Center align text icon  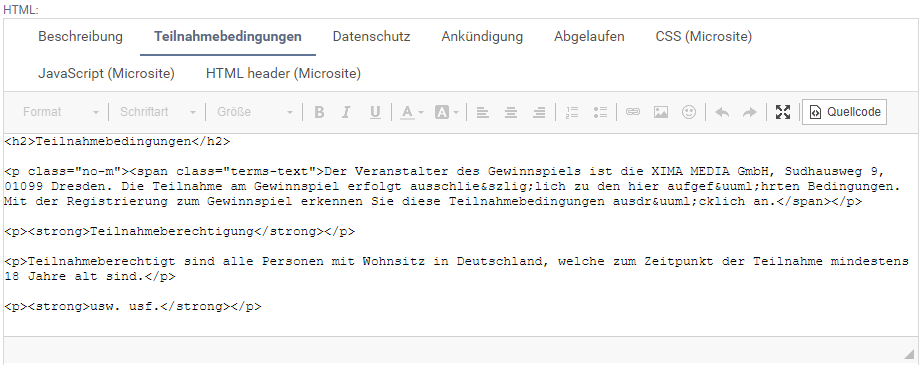coord(510,112)
